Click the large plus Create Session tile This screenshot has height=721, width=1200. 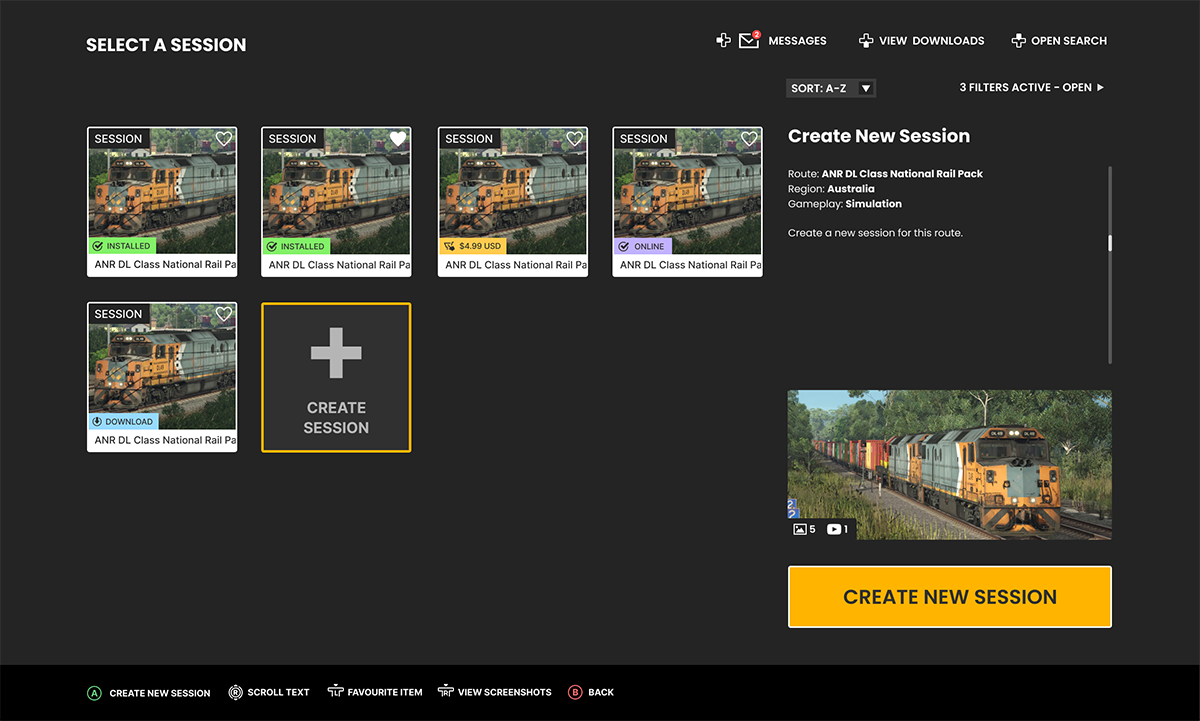(x=336, y=377)
